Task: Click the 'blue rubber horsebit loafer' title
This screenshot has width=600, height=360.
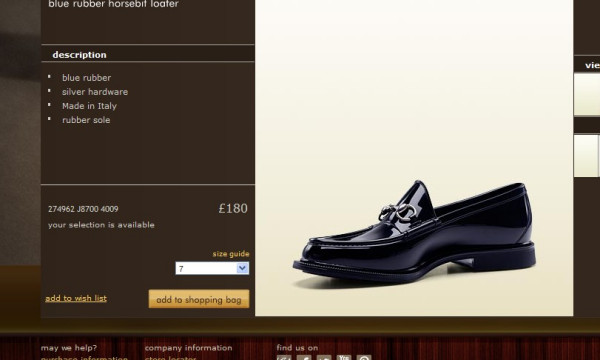Action: tap(113, 4)
